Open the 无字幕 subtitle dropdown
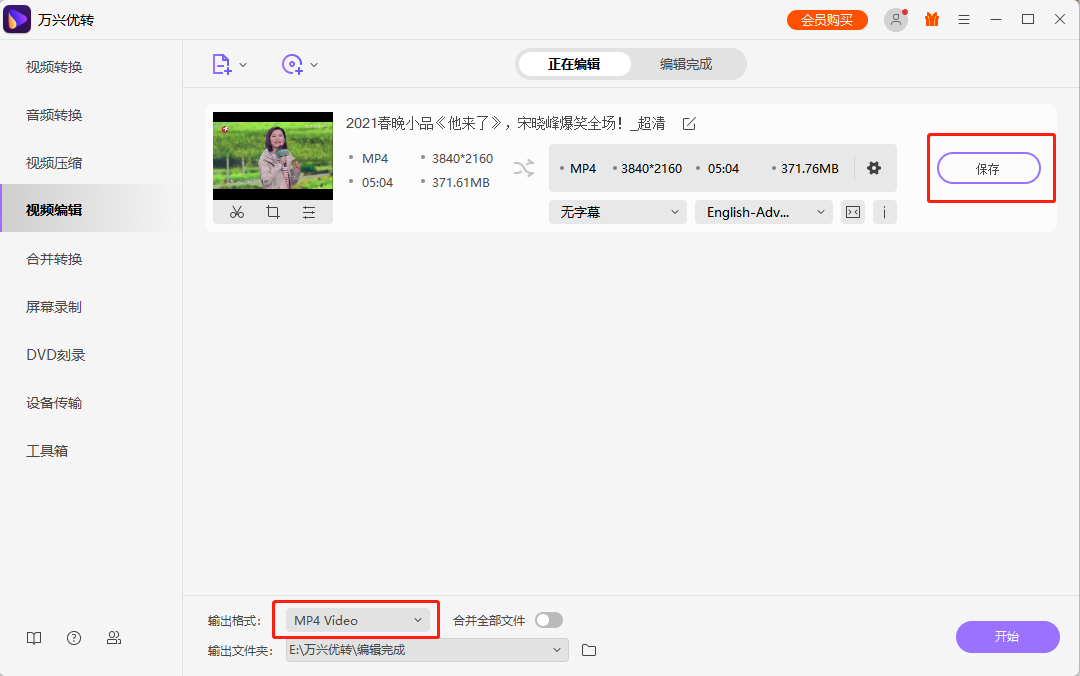 (618, 212)
